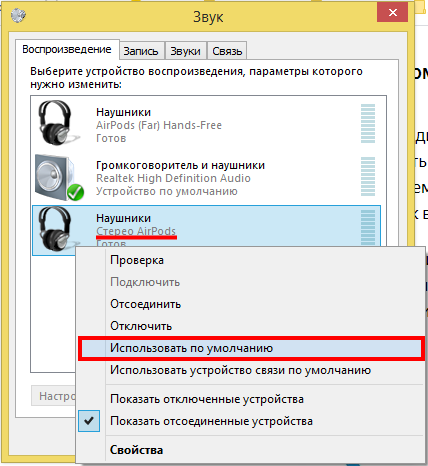The height and width of the screenshot is (466, 428).
Task: Switch to the Запись tab
Action: tap(141, 51)
